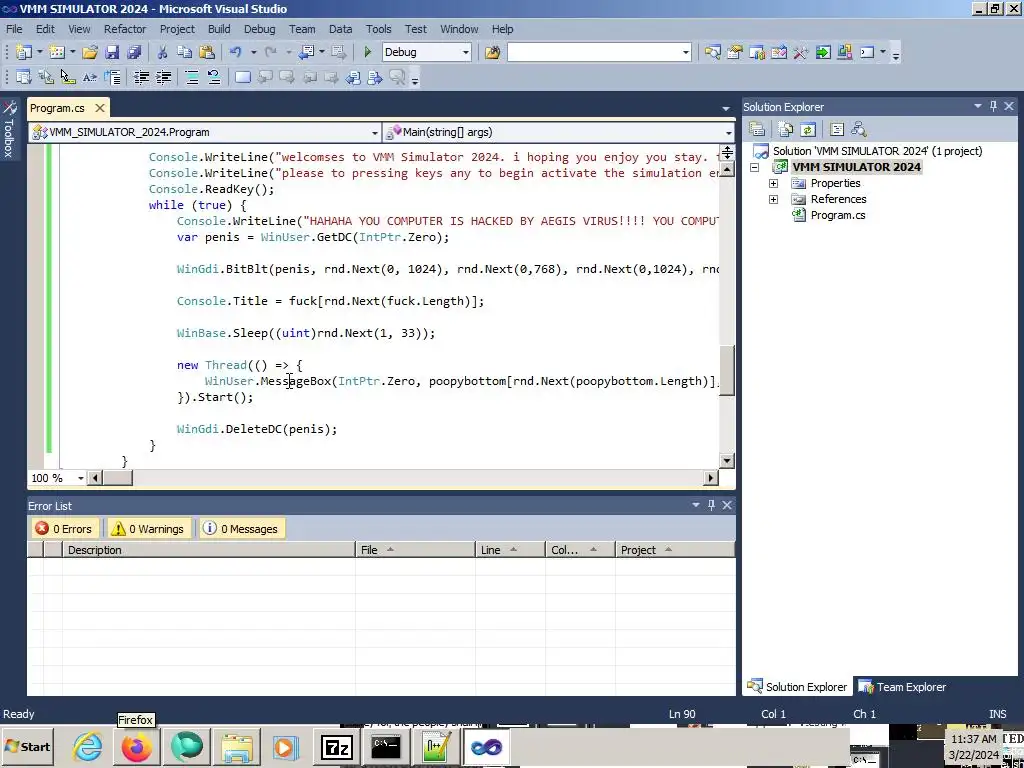
Task: Click the editor horizontal scrollbar thumb
Action: [118, 478]
